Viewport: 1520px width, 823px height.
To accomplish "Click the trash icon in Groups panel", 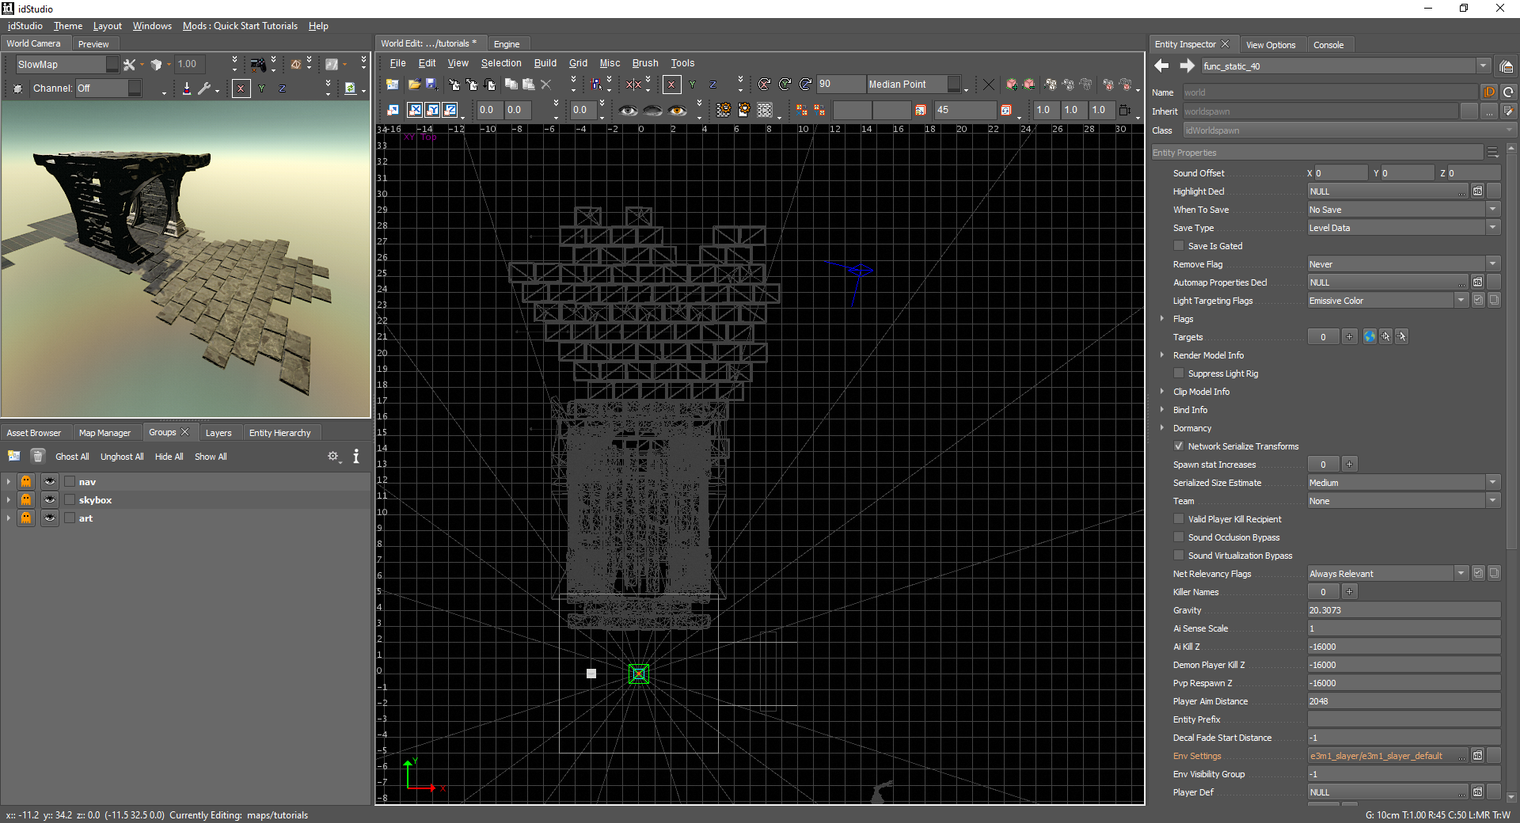I will coord(37,456).
